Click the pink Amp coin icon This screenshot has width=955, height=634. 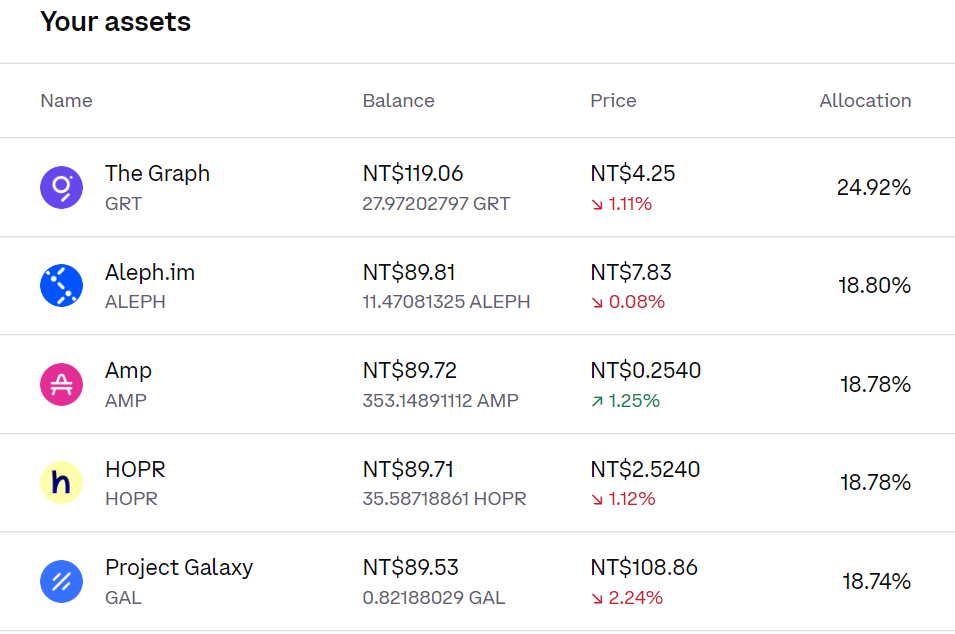[x=62, y=384]
